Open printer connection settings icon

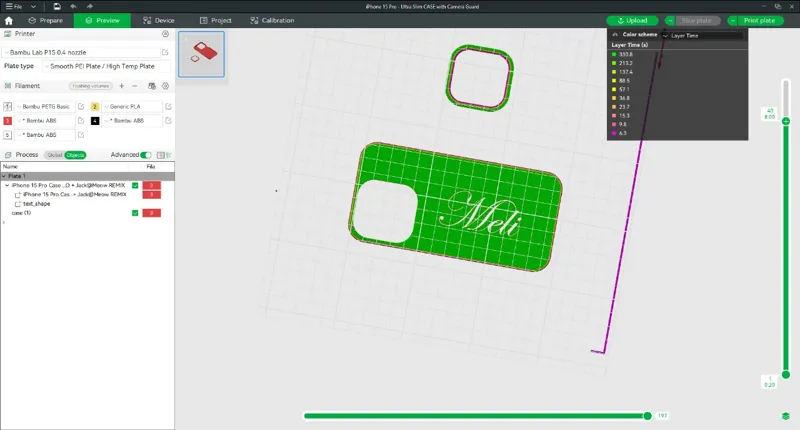(165, 34)
